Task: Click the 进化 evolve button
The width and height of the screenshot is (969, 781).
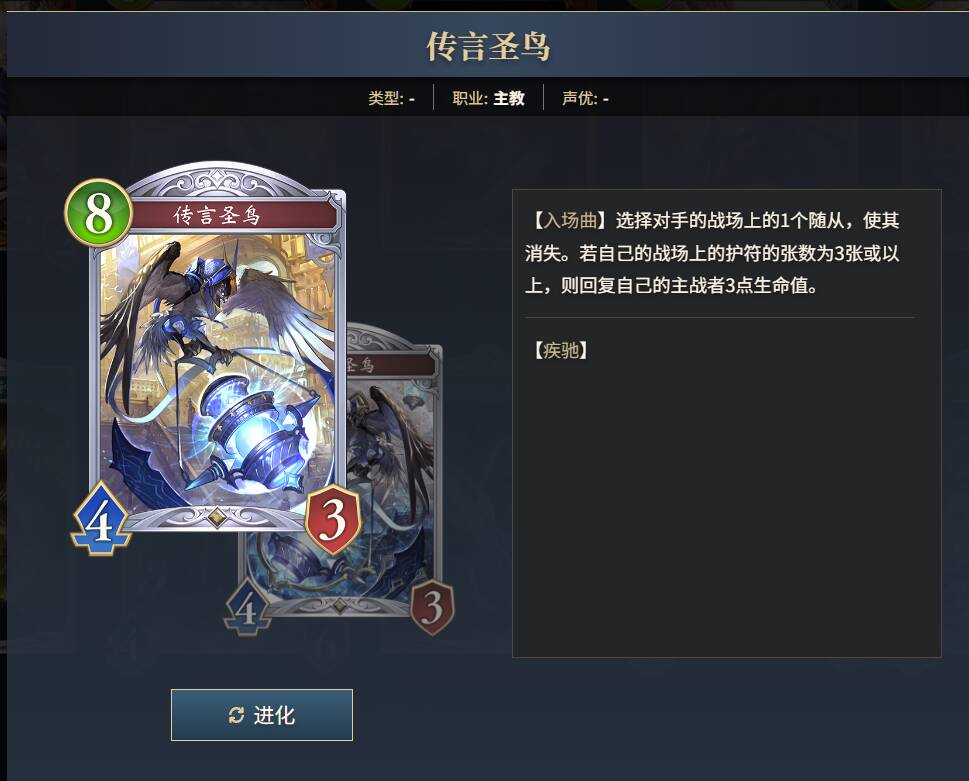Action: tap(262, 715)
